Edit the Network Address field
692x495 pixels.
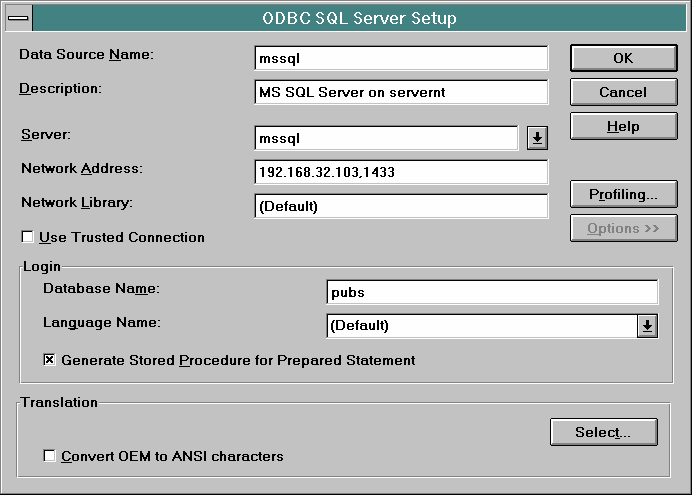pos(401,172)
